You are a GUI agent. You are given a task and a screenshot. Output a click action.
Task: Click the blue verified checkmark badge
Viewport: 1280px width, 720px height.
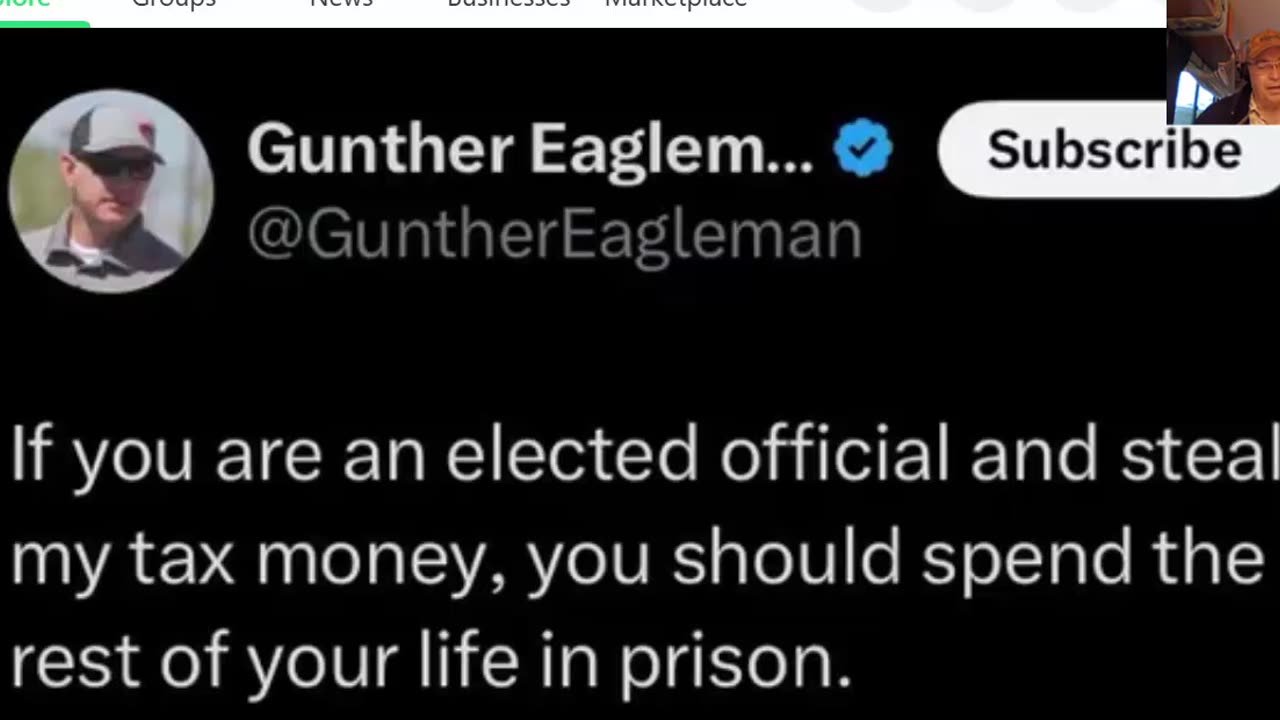click(x=863, y=148)
